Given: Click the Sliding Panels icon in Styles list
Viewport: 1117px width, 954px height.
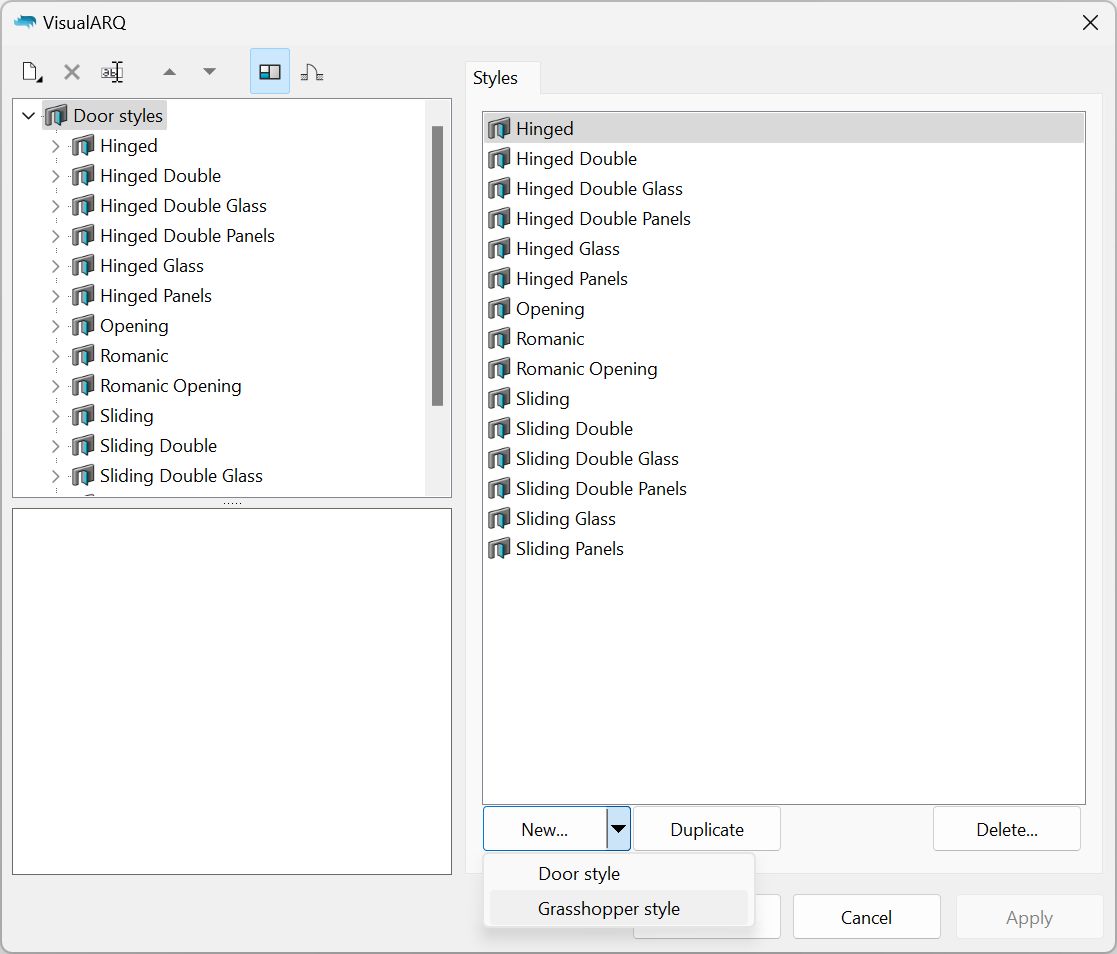Looking at the screenshot, I should pyautogui.click(x=499, y=549).
